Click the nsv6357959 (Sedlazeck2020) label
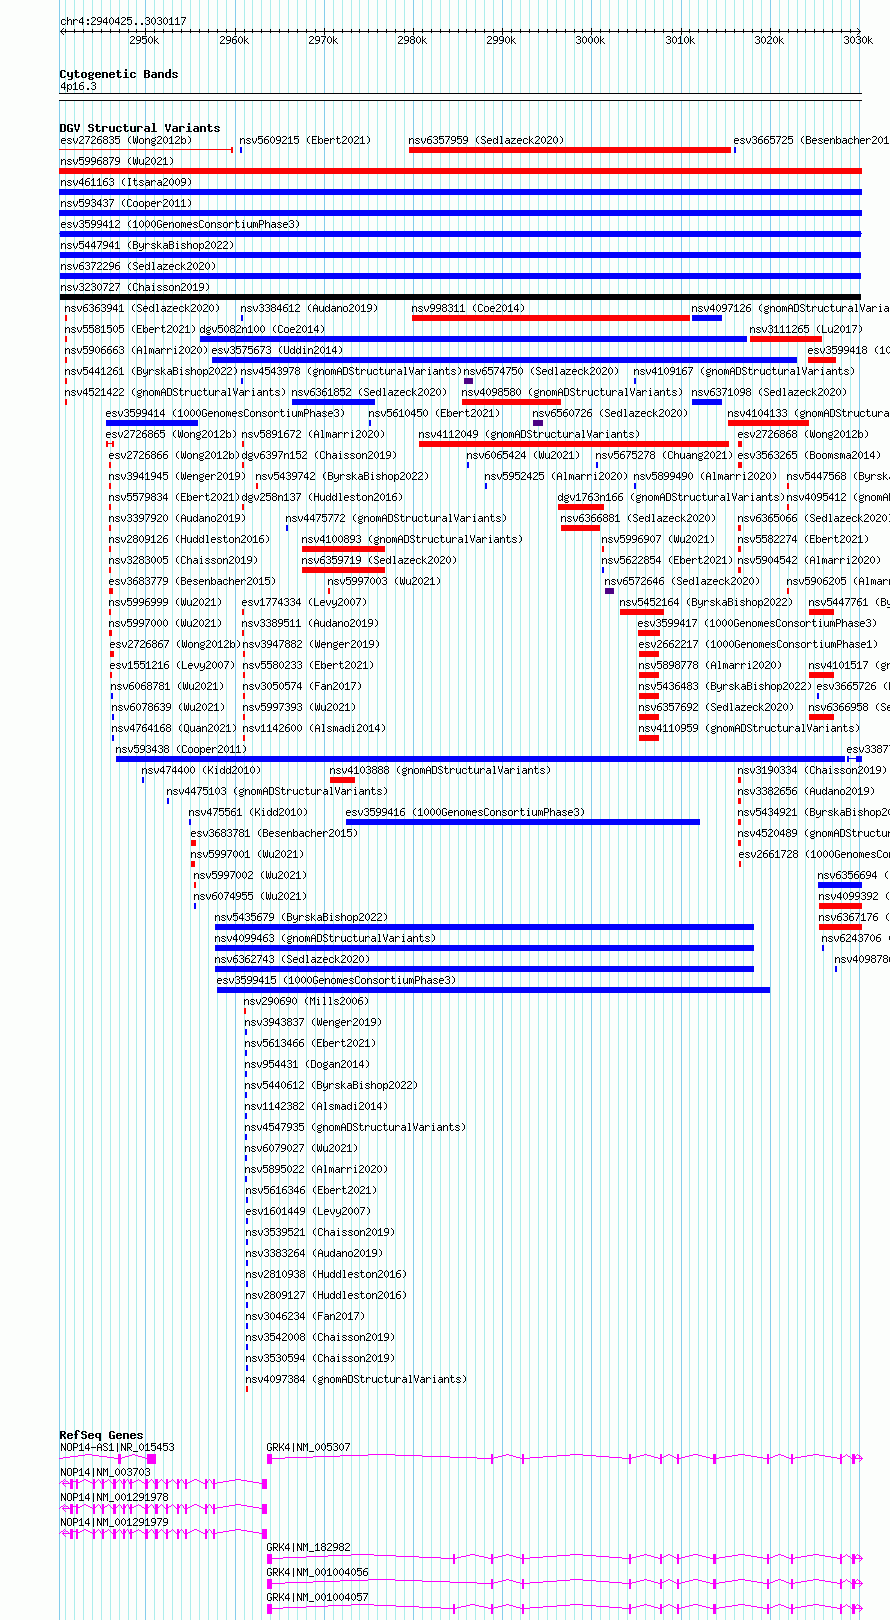 point(486,141)
